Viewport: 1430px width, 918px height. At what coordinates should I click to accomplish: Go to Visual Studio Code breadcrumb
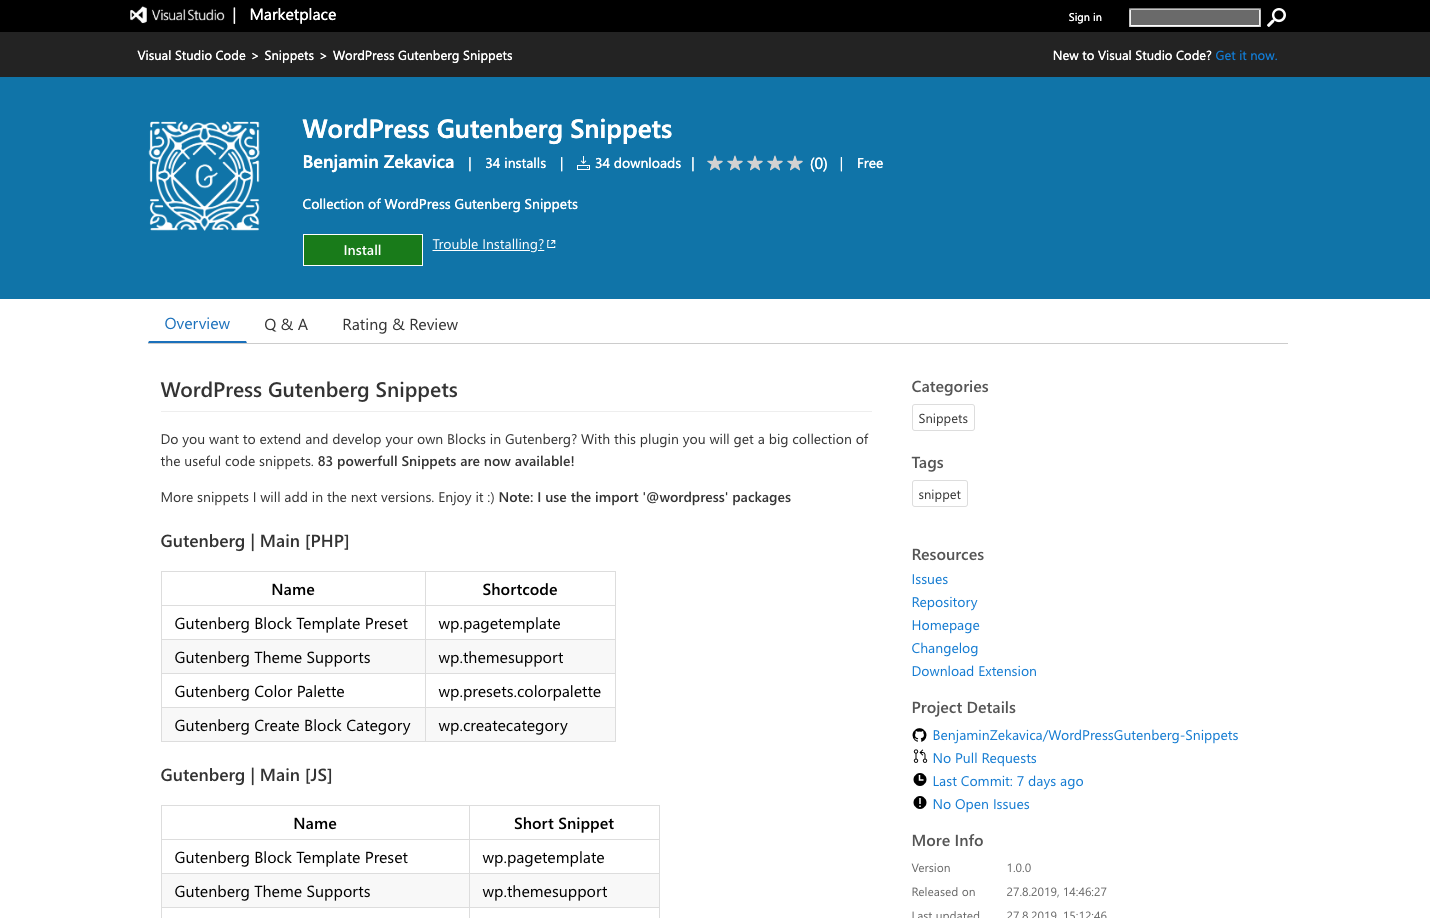click(191, 56)
